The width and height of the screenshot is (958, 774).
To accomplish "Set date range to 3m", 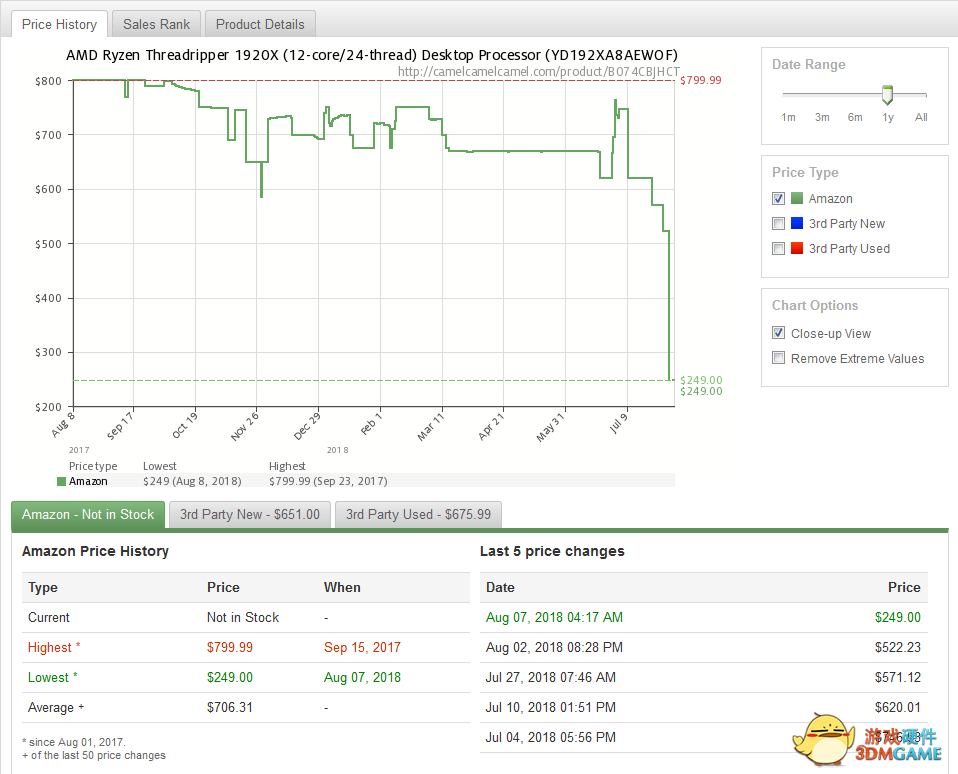I will click(x=822, y=117).
